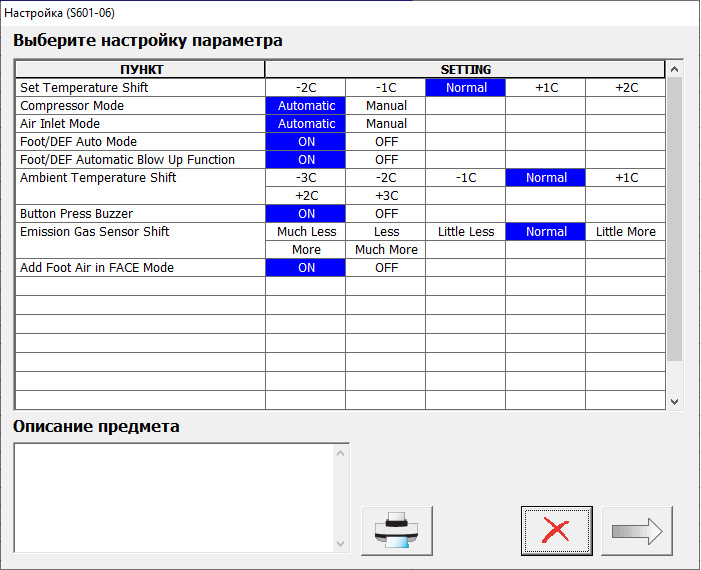Screen dimensions: 701x570
Task: Select Manual for Compressor Mode
Action: (386, 106)
